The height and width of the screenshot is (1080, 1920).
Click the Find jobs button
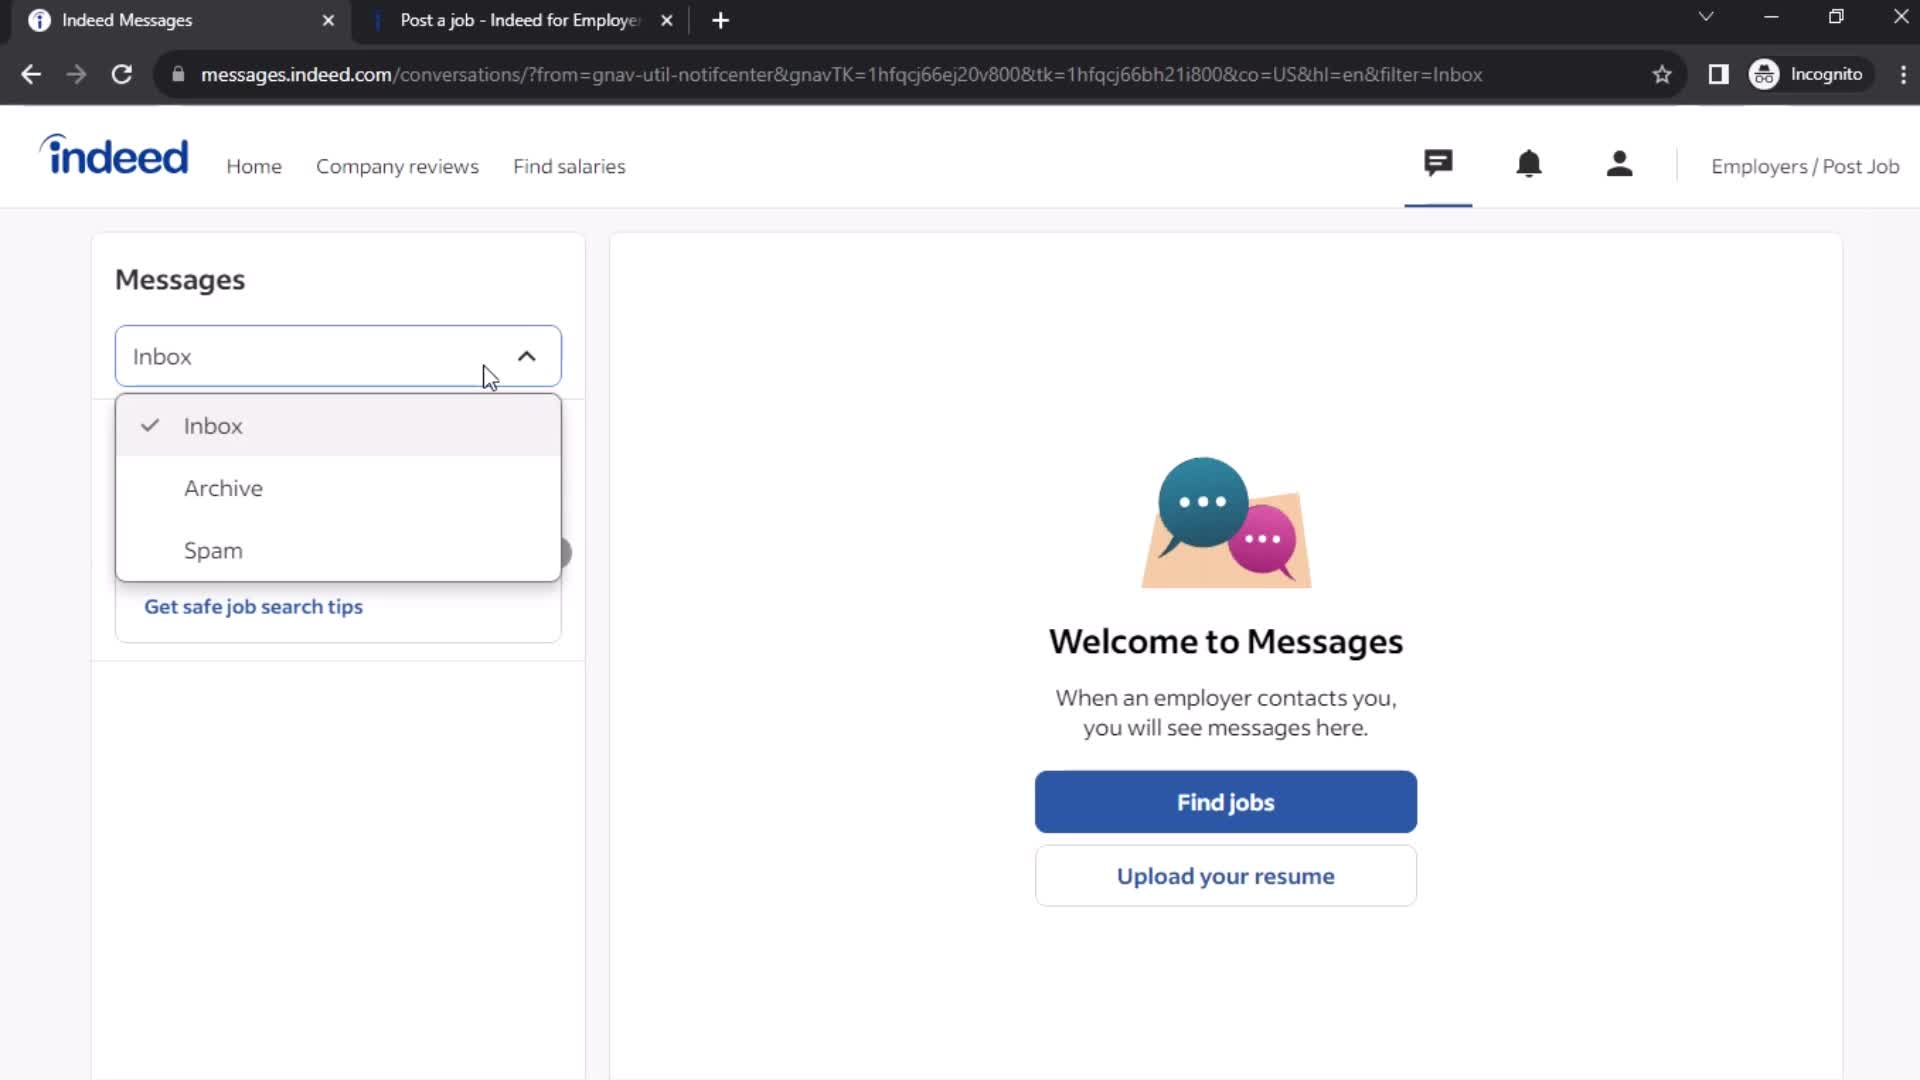(x=1224, y=802)
